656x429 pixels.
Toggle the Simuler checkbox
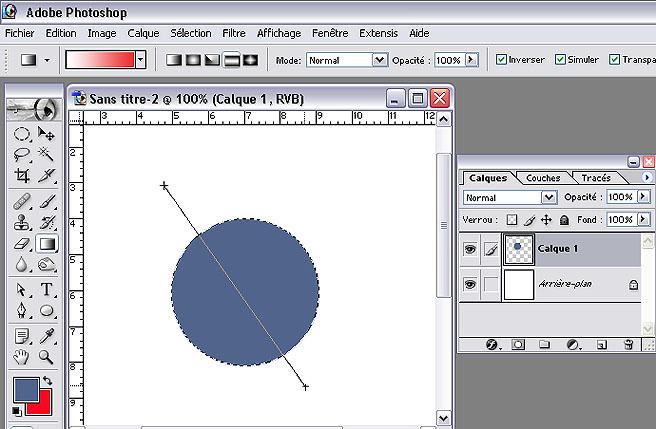[x=560, y=59]
